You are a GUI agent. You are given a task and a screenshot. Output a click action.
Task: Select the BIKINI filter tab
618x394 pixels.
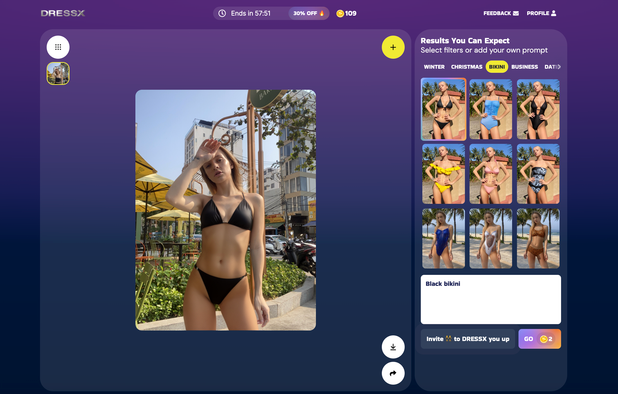[497, 67]
